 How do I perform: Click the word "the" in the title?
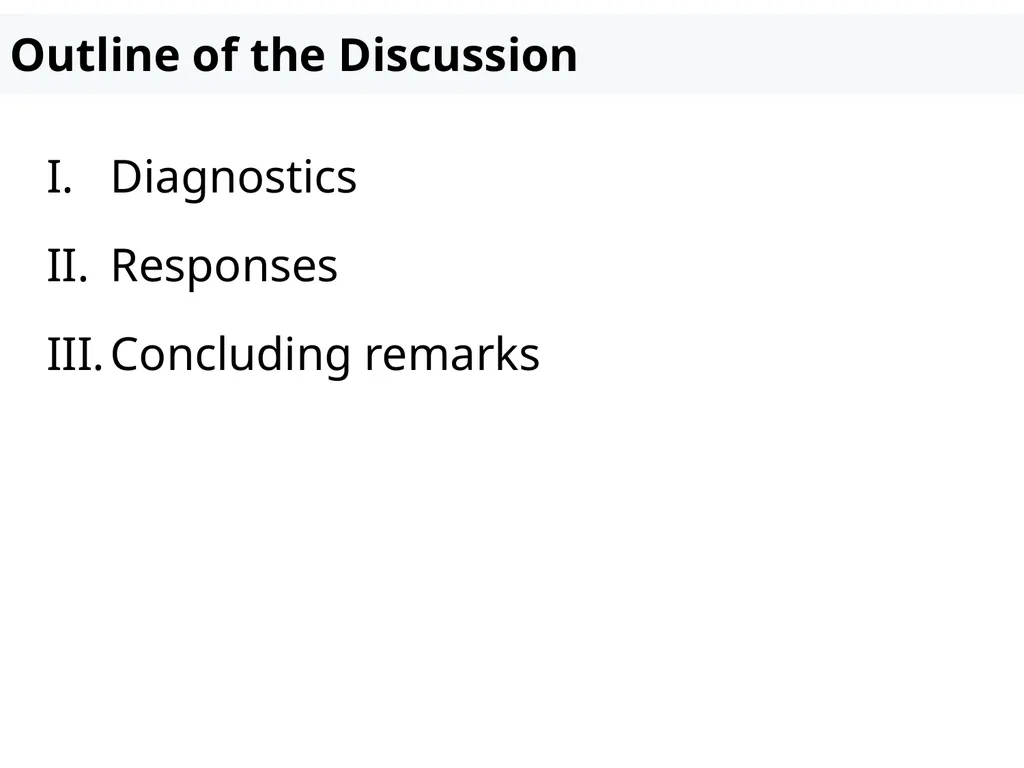(x=288, y=55)
